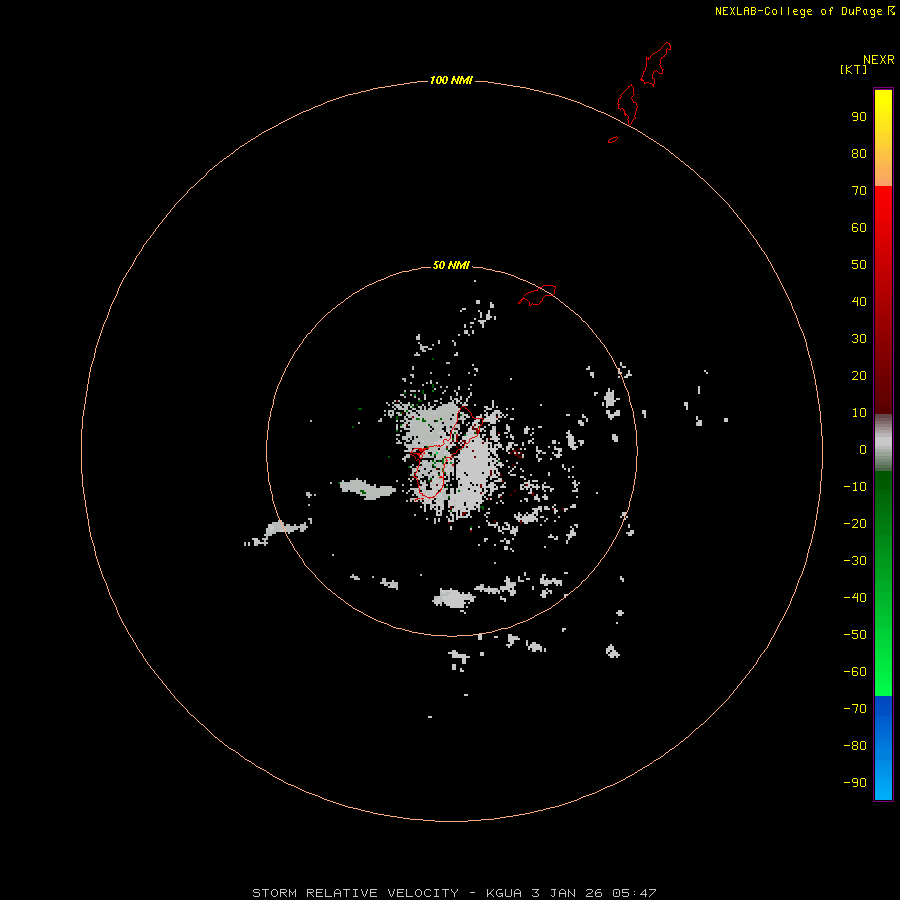Image resolution: width=900 pixels, height=900 pixels.
Task: Click the 0 value on velocity scale
Action: click(863, 450)
